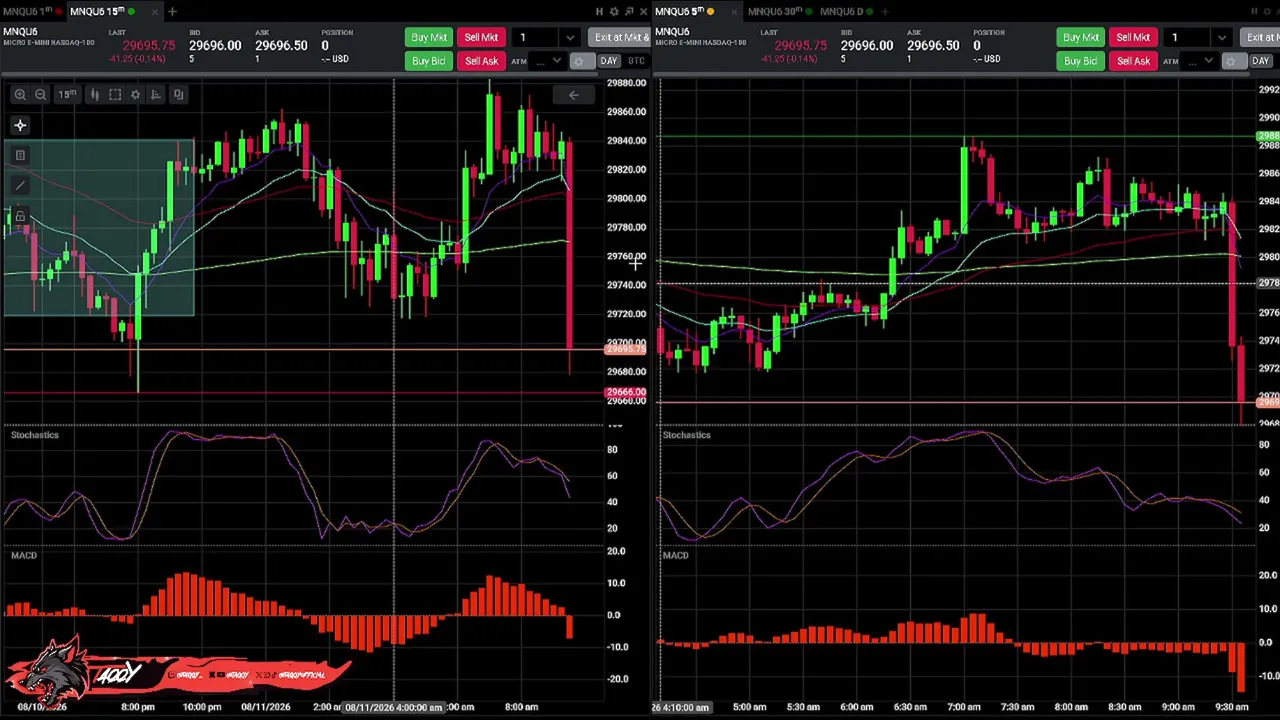The image size is (1280, 720).
Task: Click Buy Mkt in left panel
Action: tap(428, 38)
